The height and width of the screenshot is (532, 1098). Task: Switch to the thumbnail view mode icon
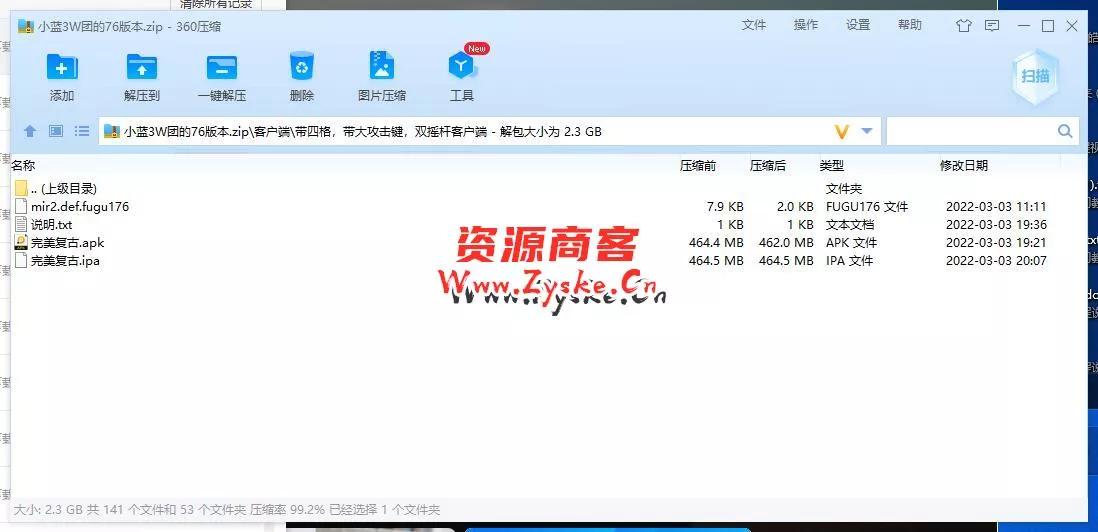click(x=56, y=131)
